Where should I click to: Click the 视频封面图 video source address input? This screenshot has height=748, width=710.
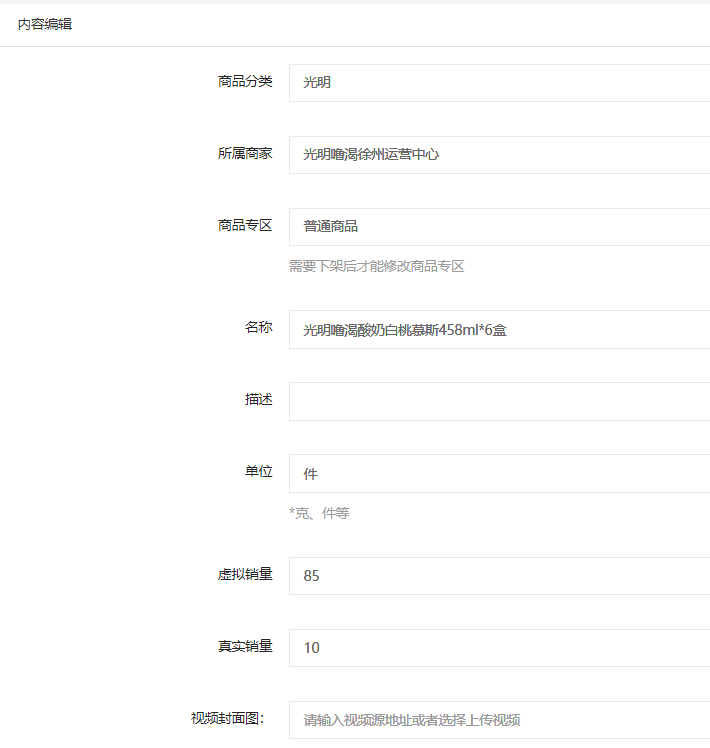pos(500,720)
